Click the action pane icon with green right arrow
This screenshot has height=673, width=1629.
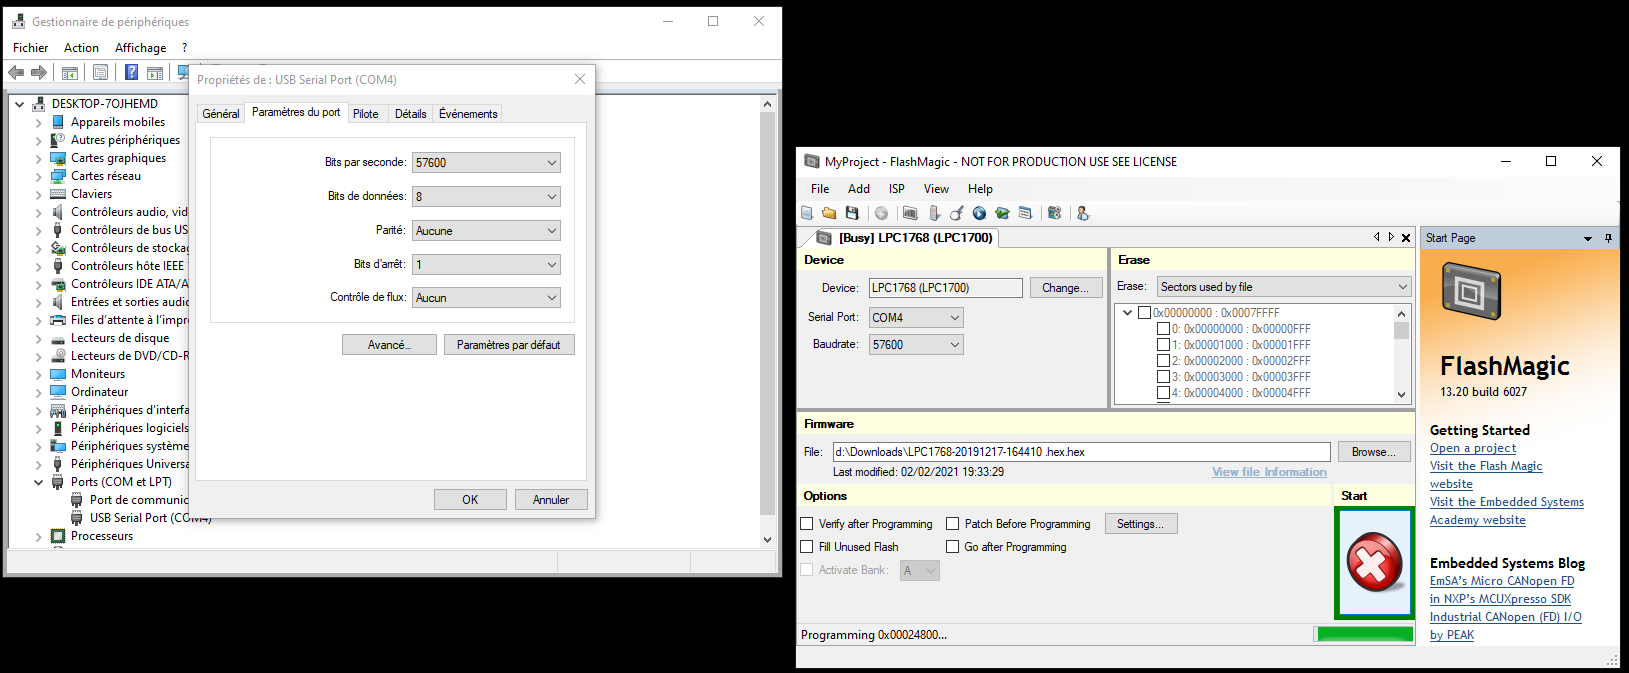coord(155,72)
